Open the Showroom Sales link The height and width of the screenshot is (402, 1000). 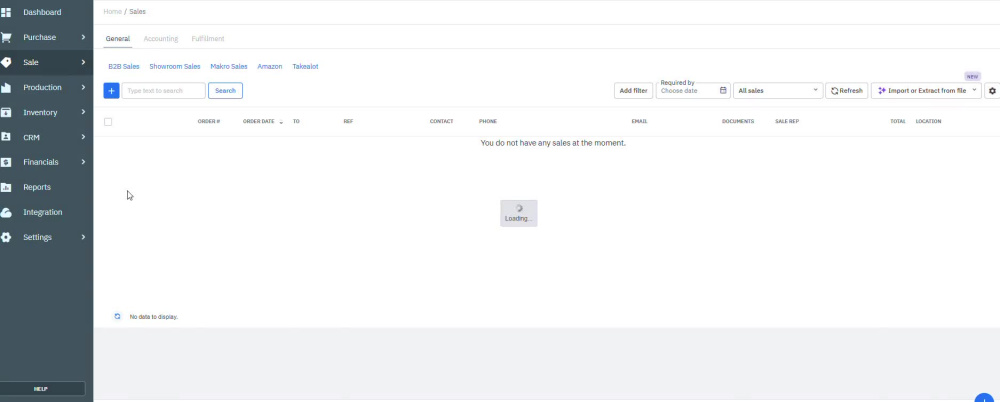pyautogui.click(x=175, y=66)
